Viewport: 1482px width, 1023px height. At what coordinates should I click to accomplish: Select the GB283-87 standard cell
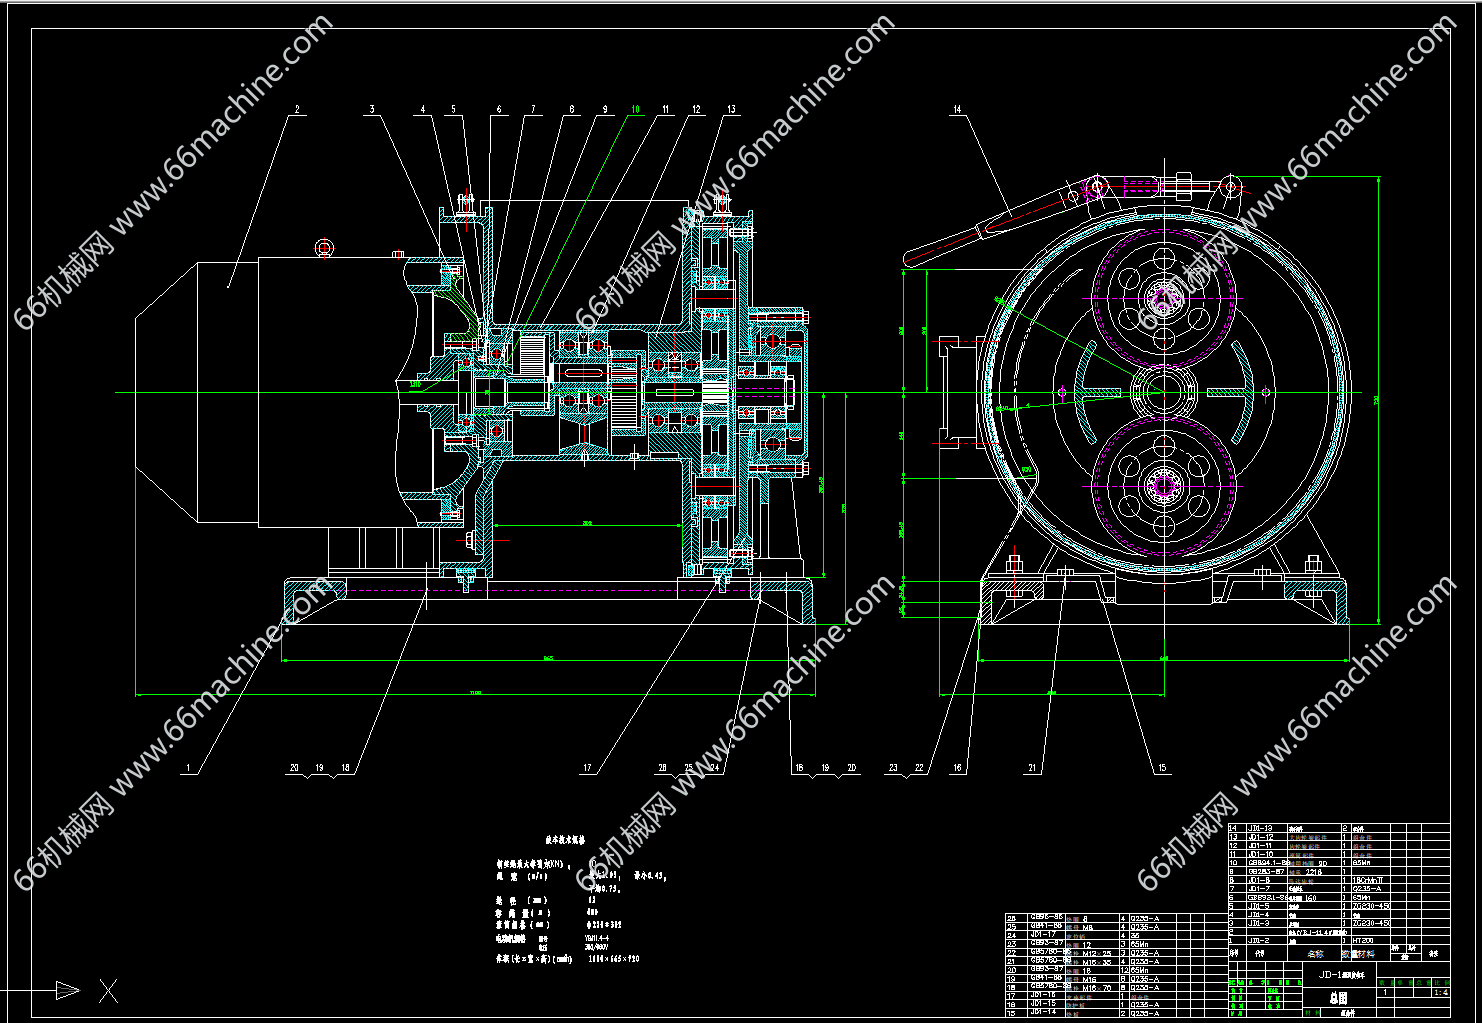[x=1265, y=872]
